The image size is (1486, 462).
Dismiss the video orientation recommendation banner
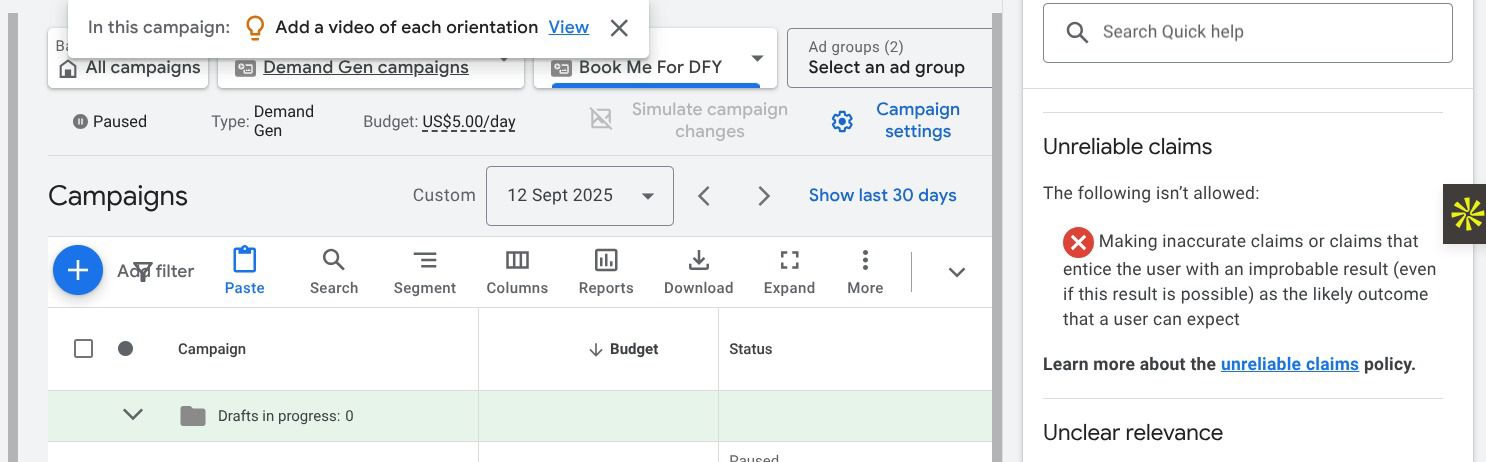pos(619,28)
